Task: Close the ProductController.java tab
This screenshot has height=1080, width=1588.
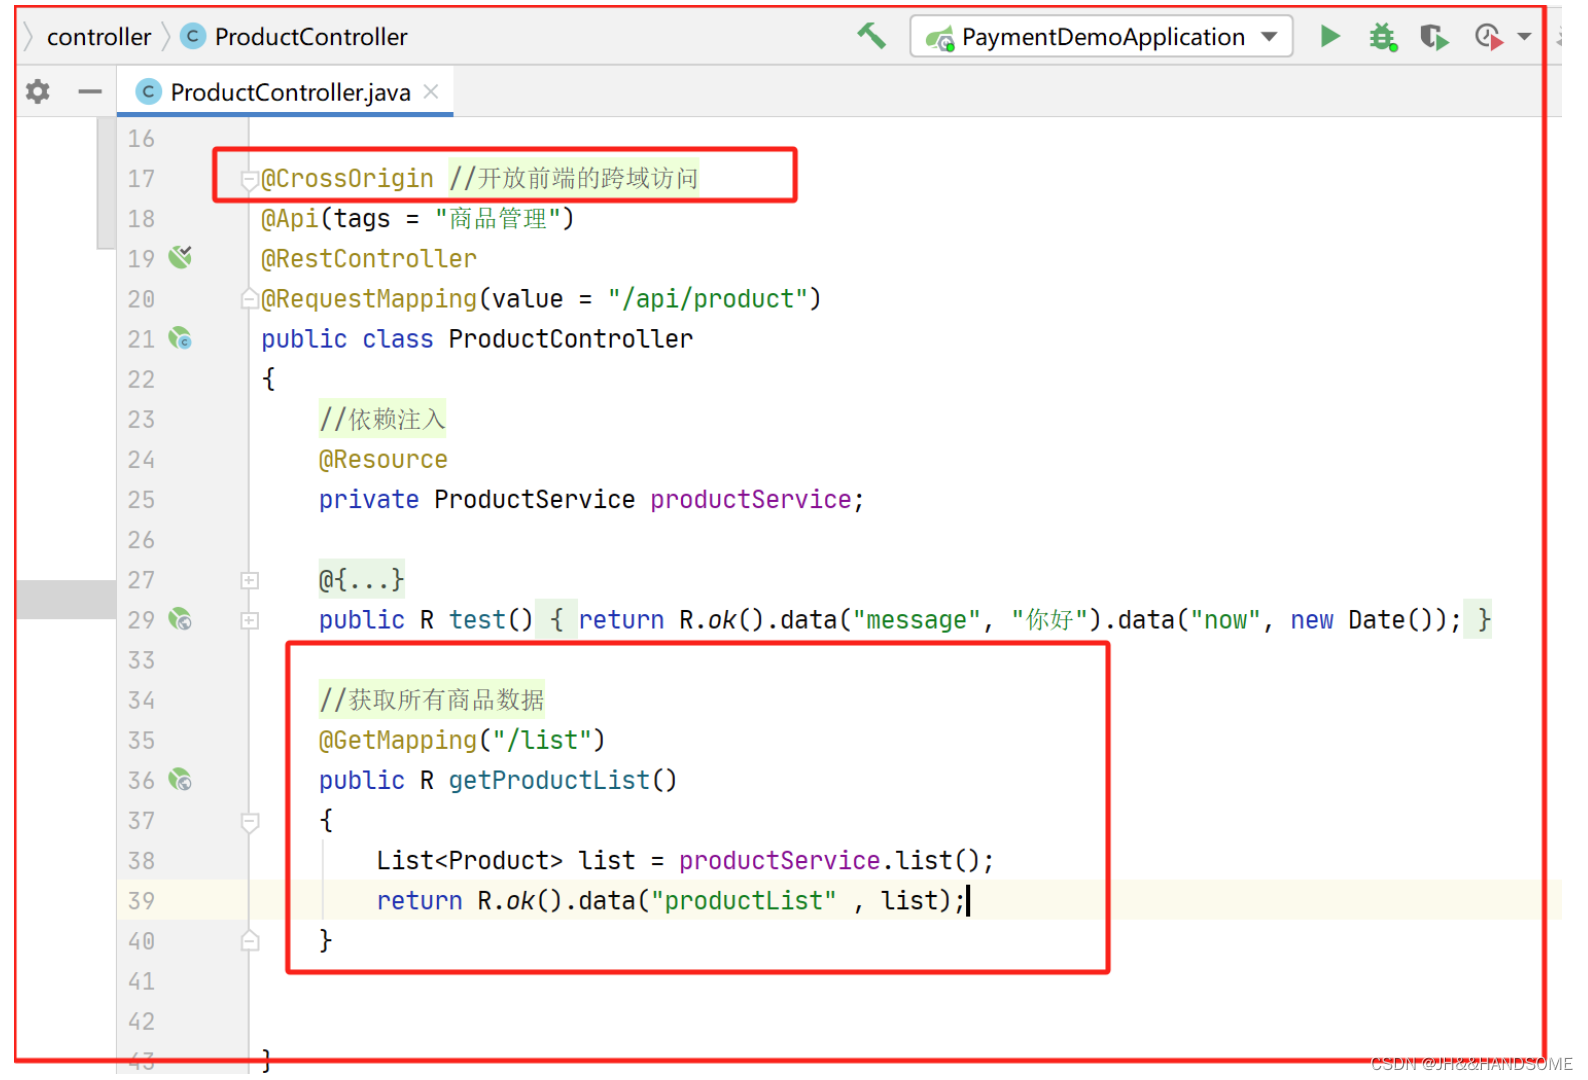Action: [x=431, y=92]
